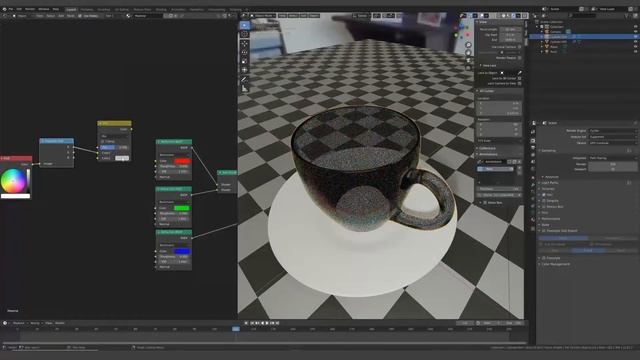Click the Lock to Object eyedropper icon
The width and height of the screenshot is (640, 360).
[x=520, y=73]
